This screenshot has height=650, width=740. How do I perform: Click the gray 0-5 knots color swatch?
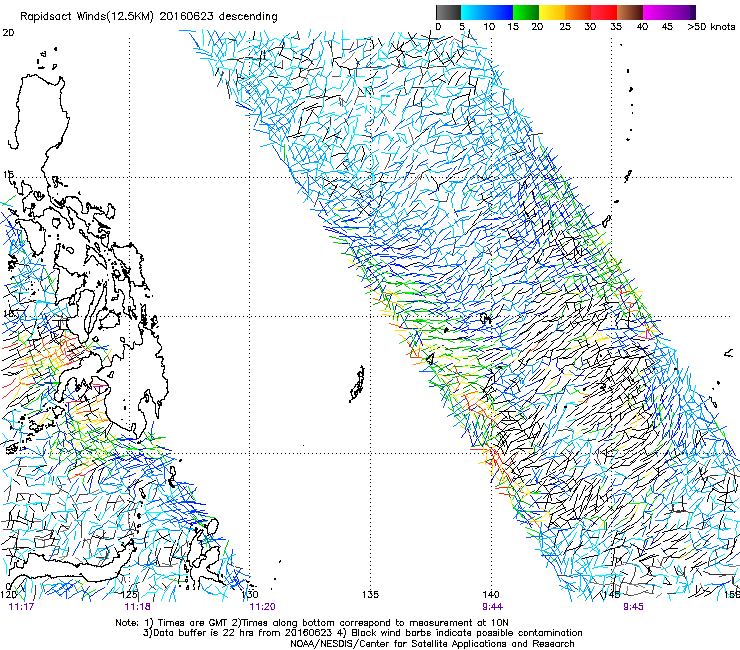pyautogui.click(x=448, y=12)
